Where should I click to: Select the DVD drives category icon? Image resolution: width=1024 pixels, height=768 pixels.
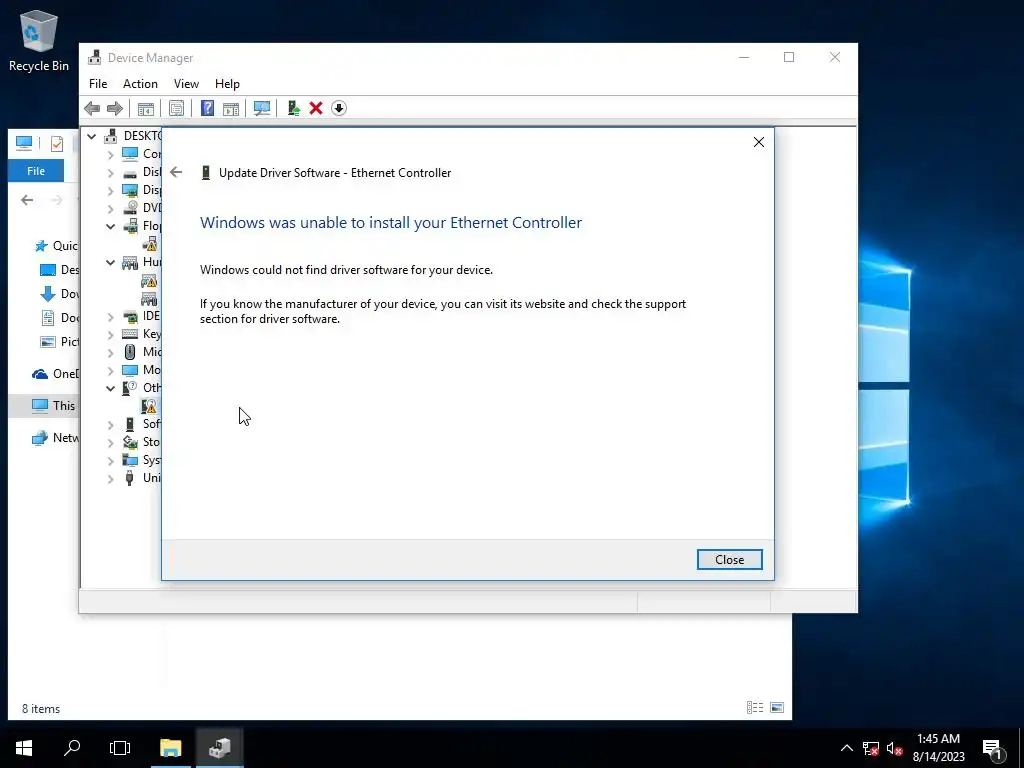tap(130, 208)
